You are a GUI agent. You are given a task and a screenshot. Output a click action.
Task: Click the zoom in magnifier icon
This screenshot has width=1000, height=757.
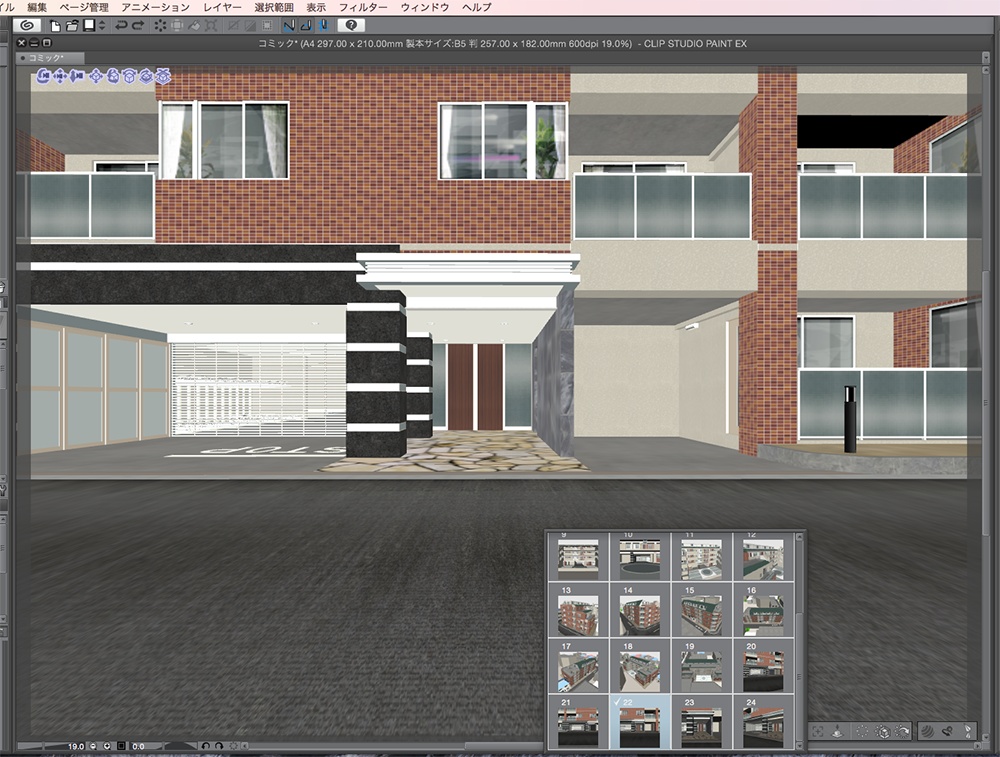click(107, 746)
